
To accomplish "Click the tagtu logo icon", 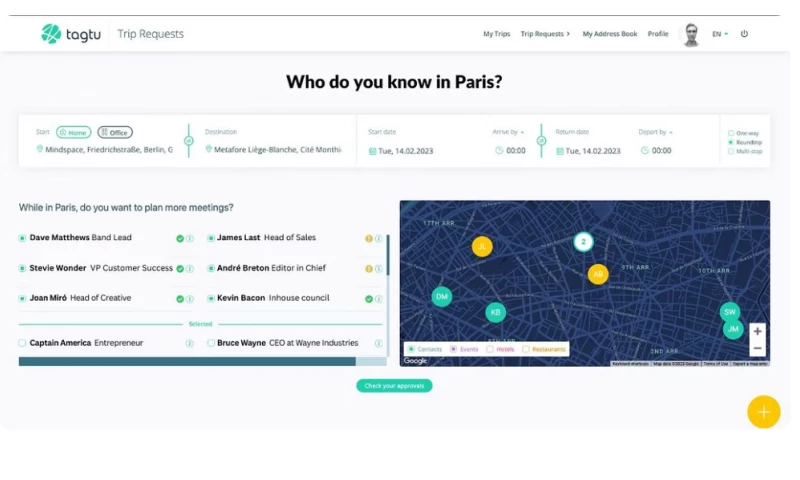I will point(51,34).
